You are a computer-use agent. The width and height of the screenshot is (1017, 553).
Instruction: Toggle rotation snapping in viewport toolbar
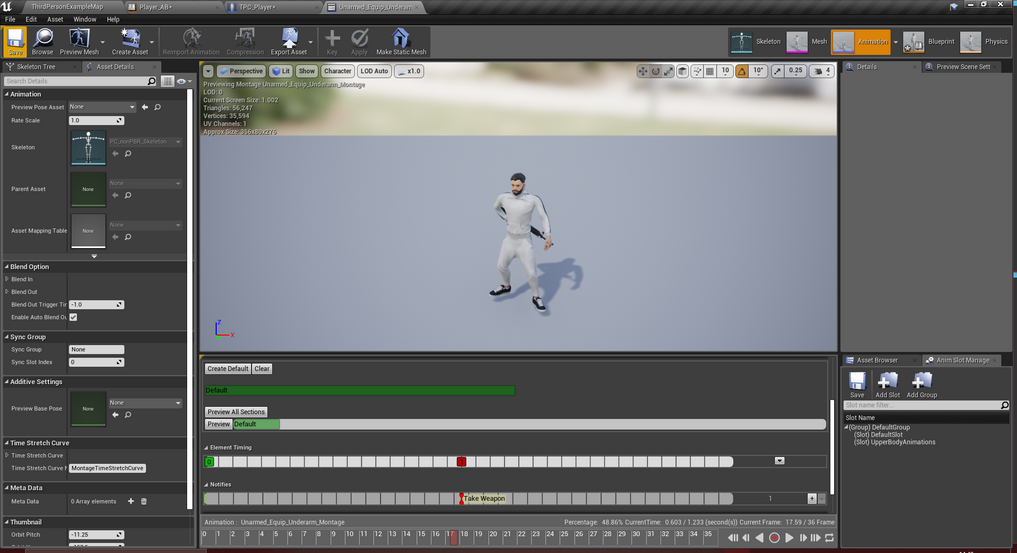742,71
